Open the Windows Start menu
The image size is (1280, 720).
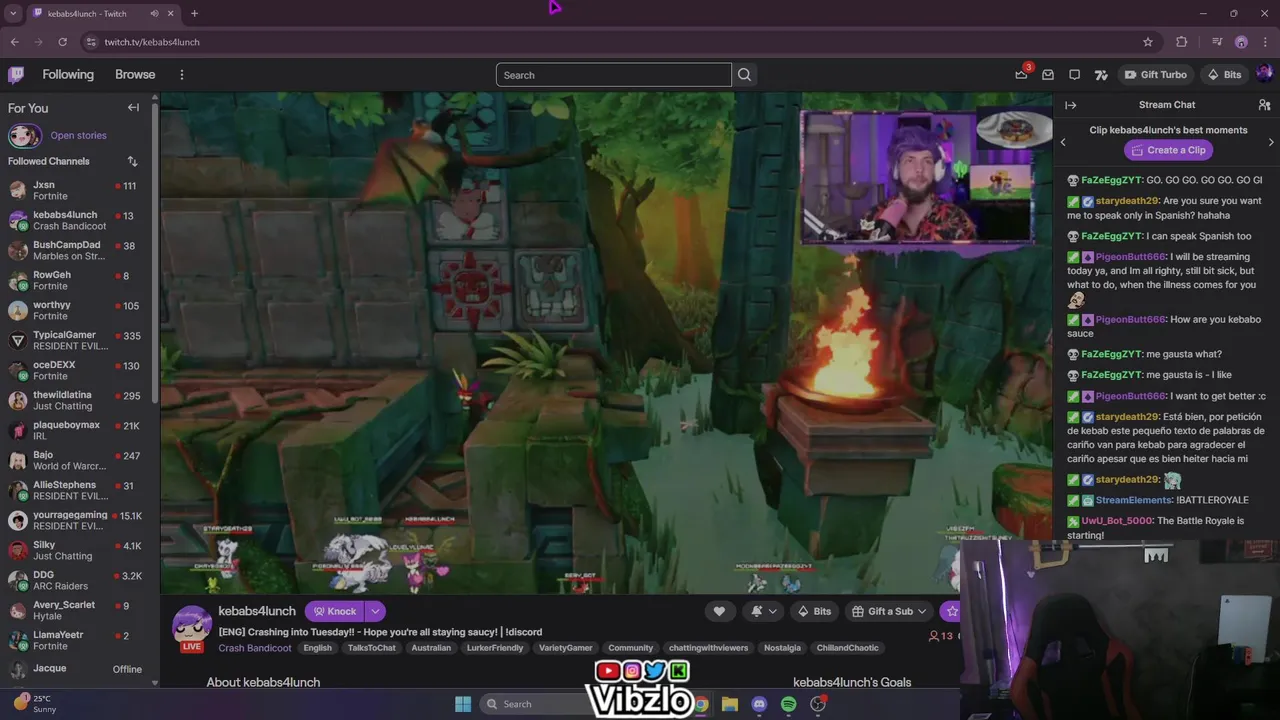coord(463,704)
